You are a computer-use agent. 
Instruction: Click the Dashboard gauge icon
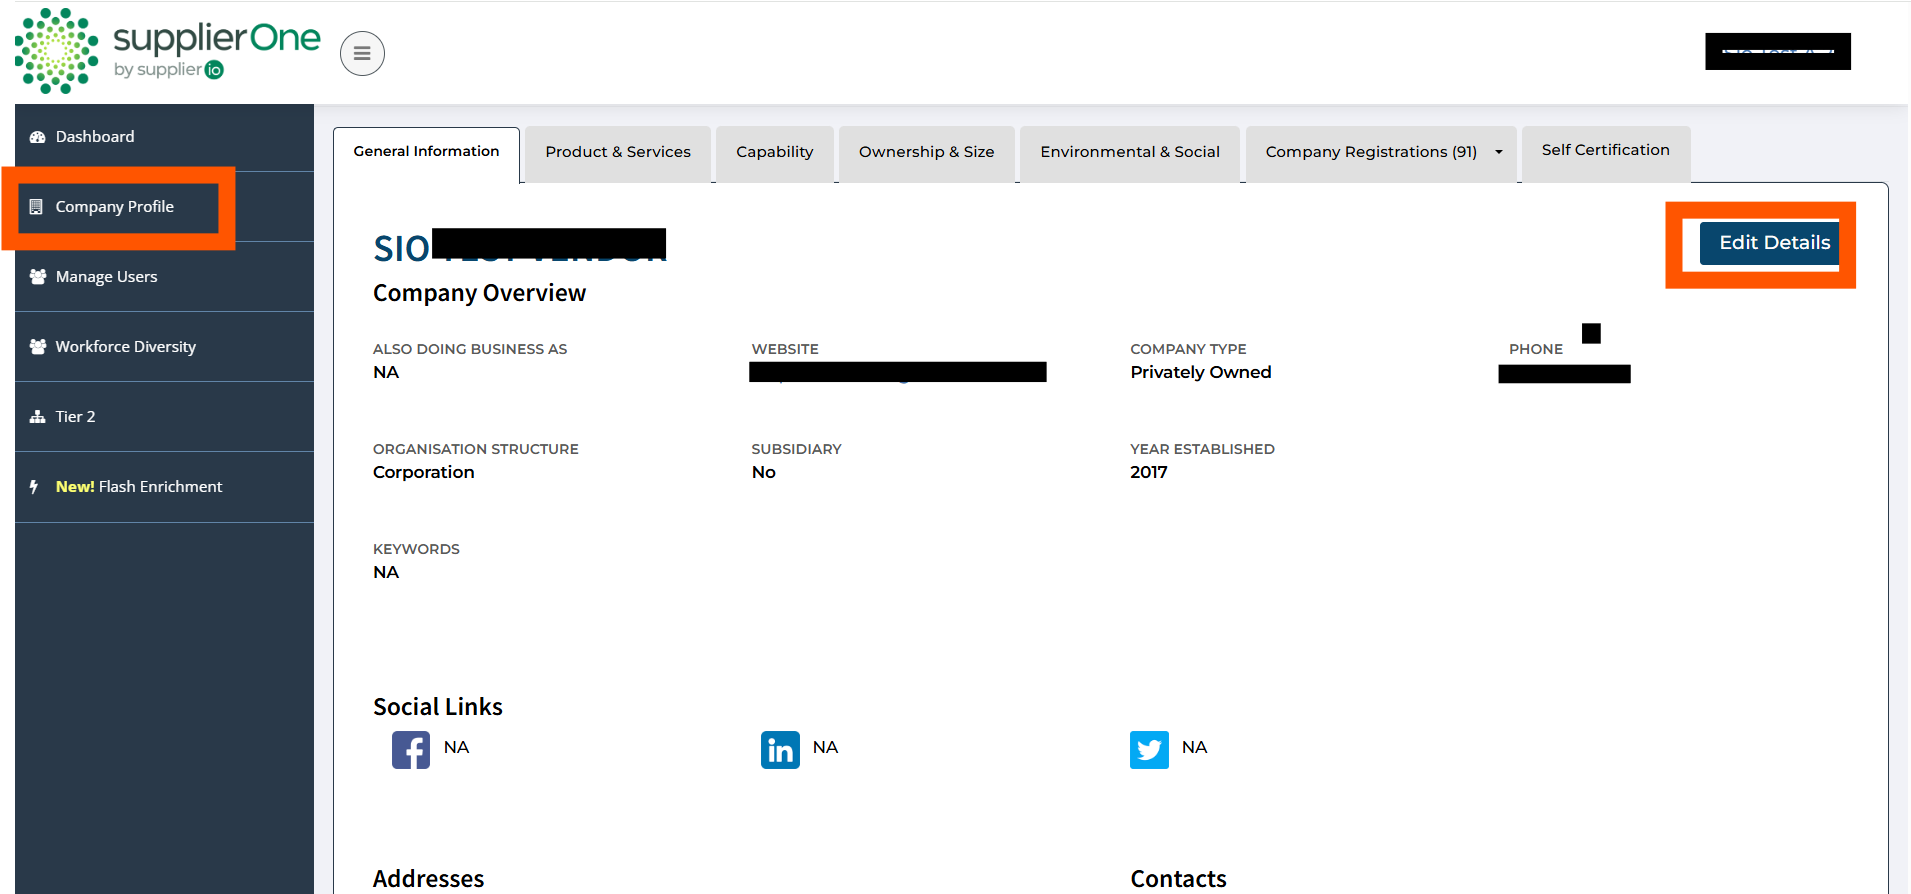pos(38,137)
